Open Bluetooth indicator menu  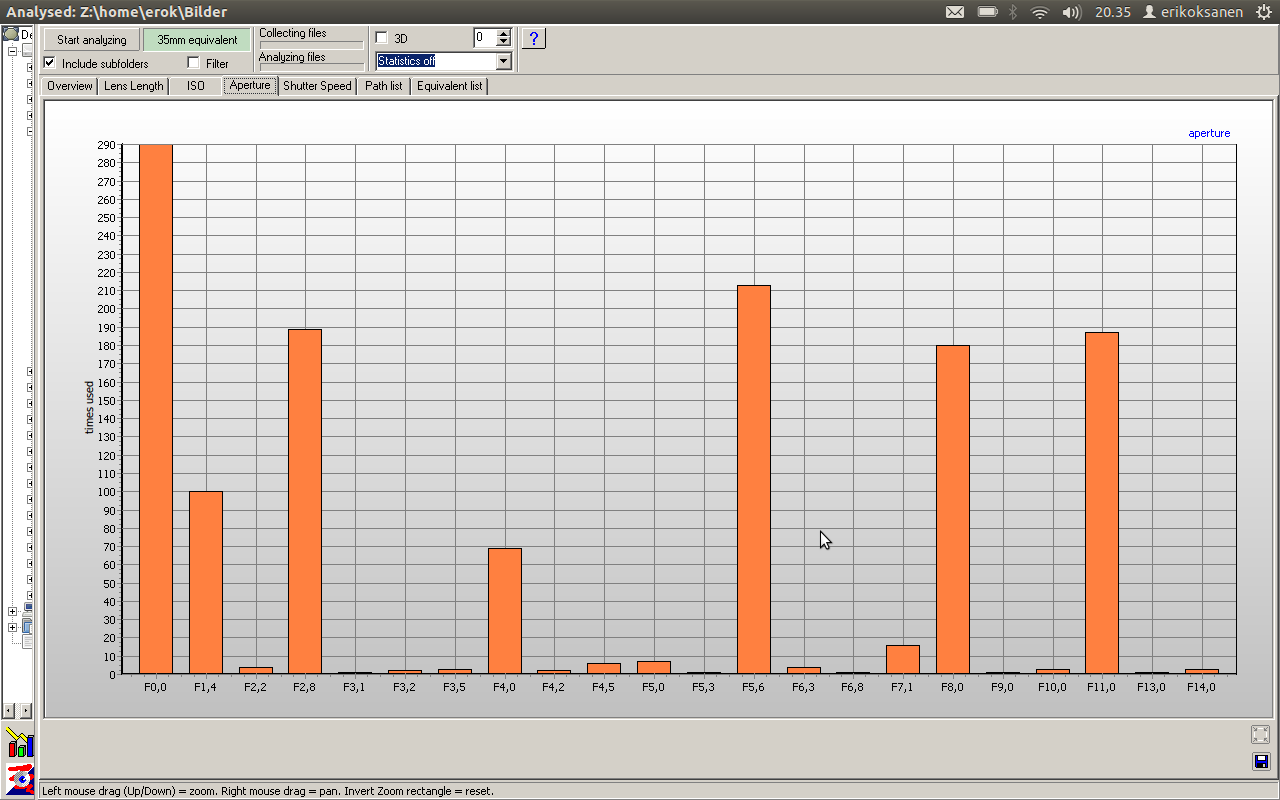pos(1012,12)
